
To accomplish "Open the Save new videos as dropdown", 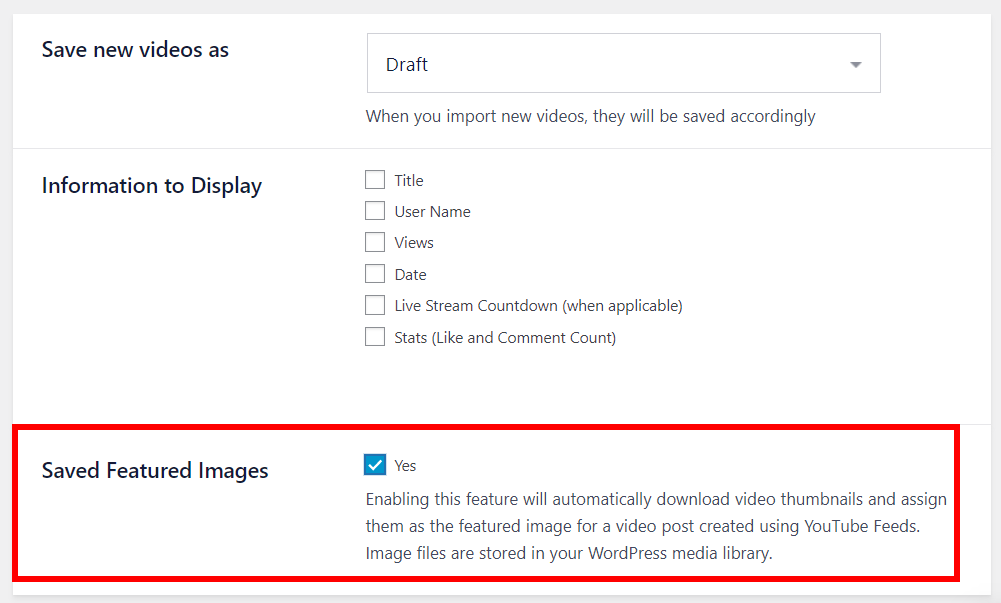I will click(x=623, y=63).
